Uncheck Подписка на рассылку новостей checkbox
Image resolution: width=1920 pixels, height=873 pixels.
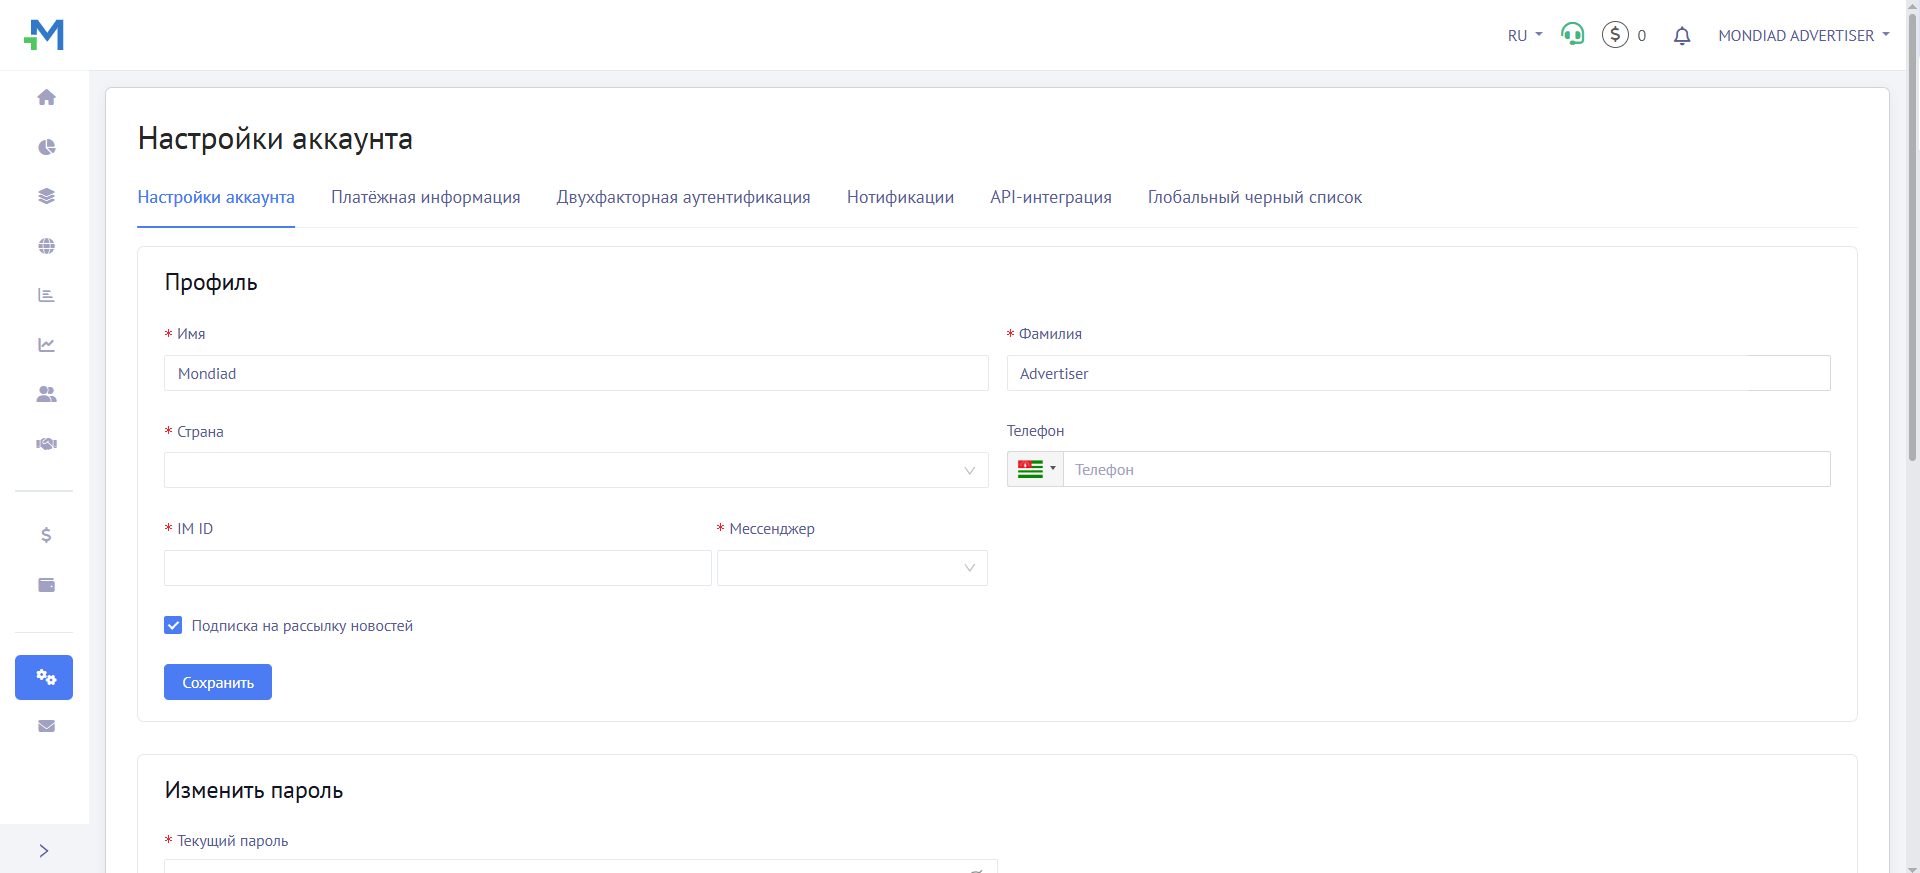(173, 625)
